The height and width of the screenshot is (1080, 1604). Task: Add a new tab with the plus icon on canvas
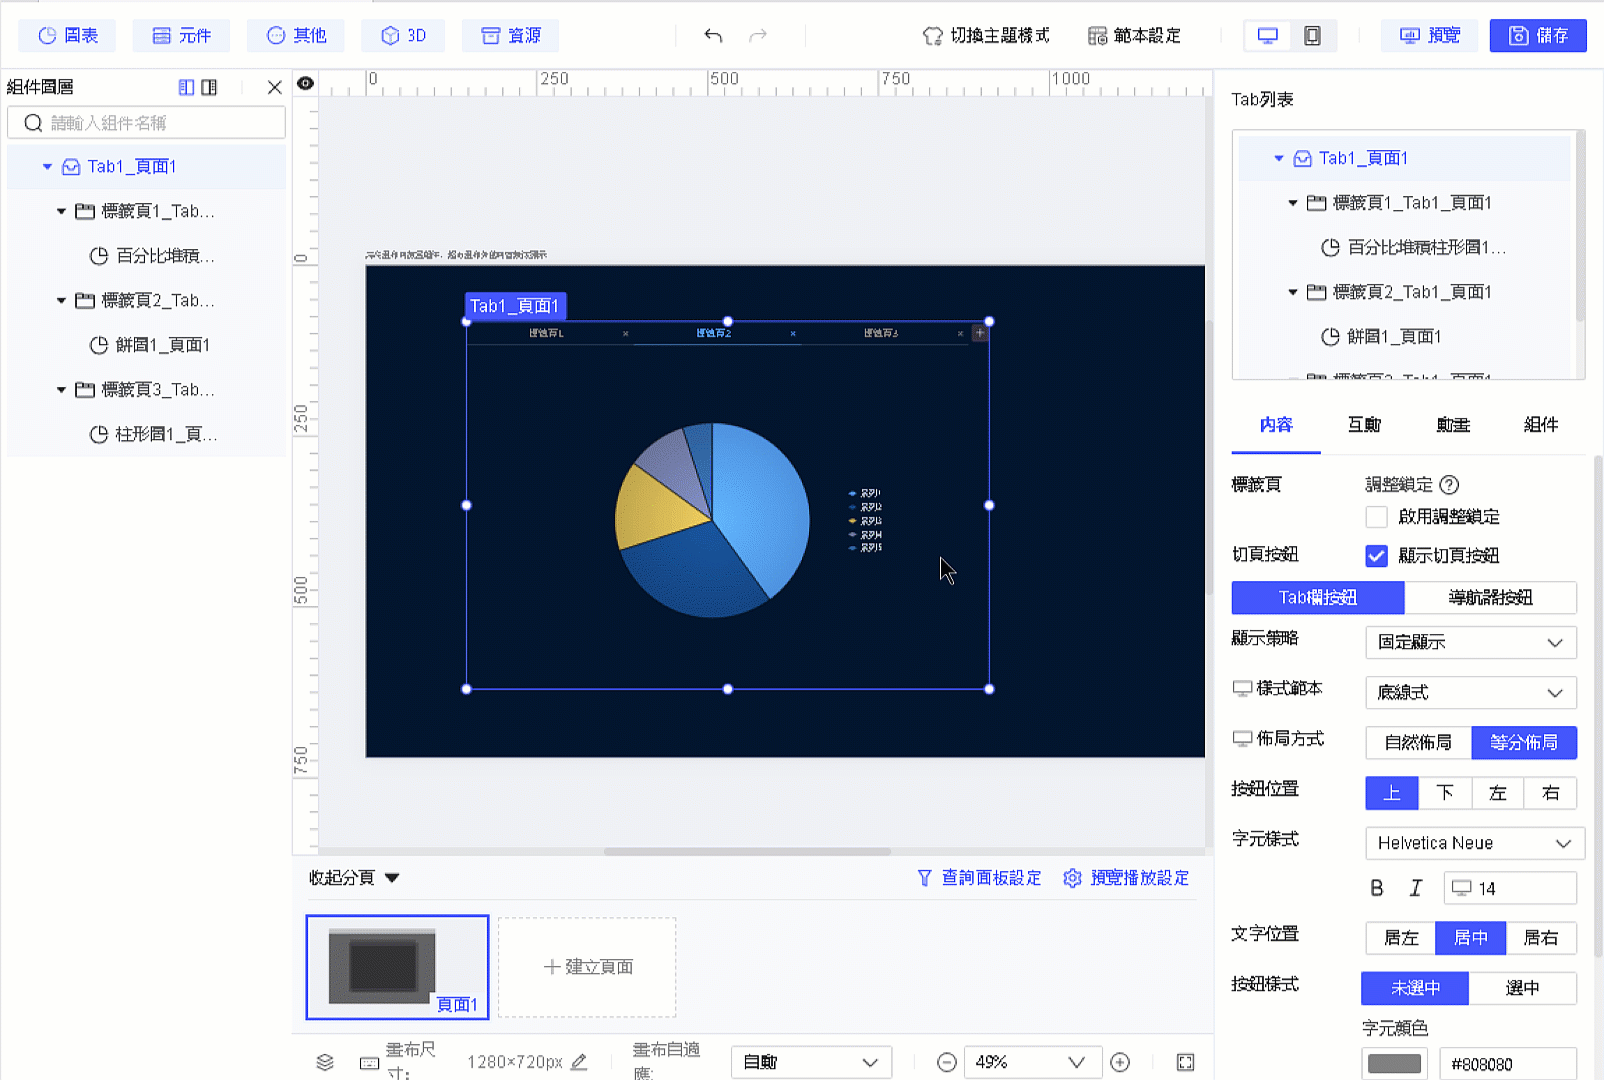pyautogui.click(x=980, y=333)
